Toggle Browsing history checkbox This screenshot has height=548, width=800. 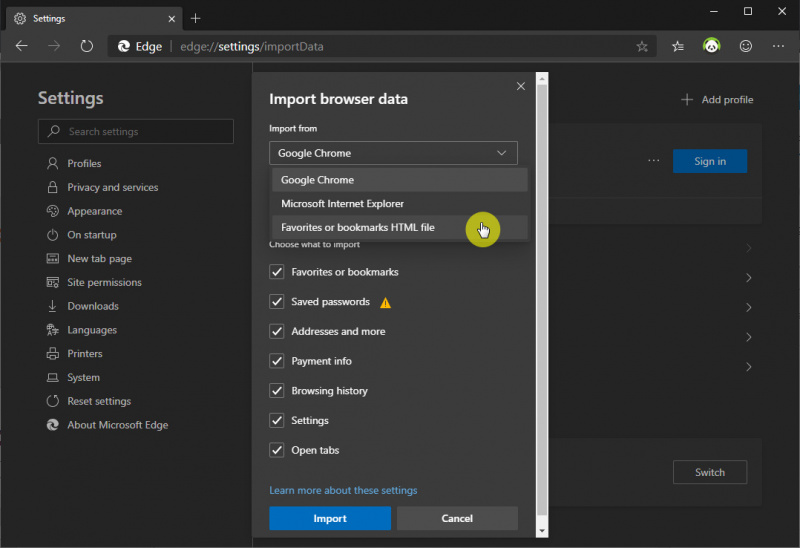[277, 390]
